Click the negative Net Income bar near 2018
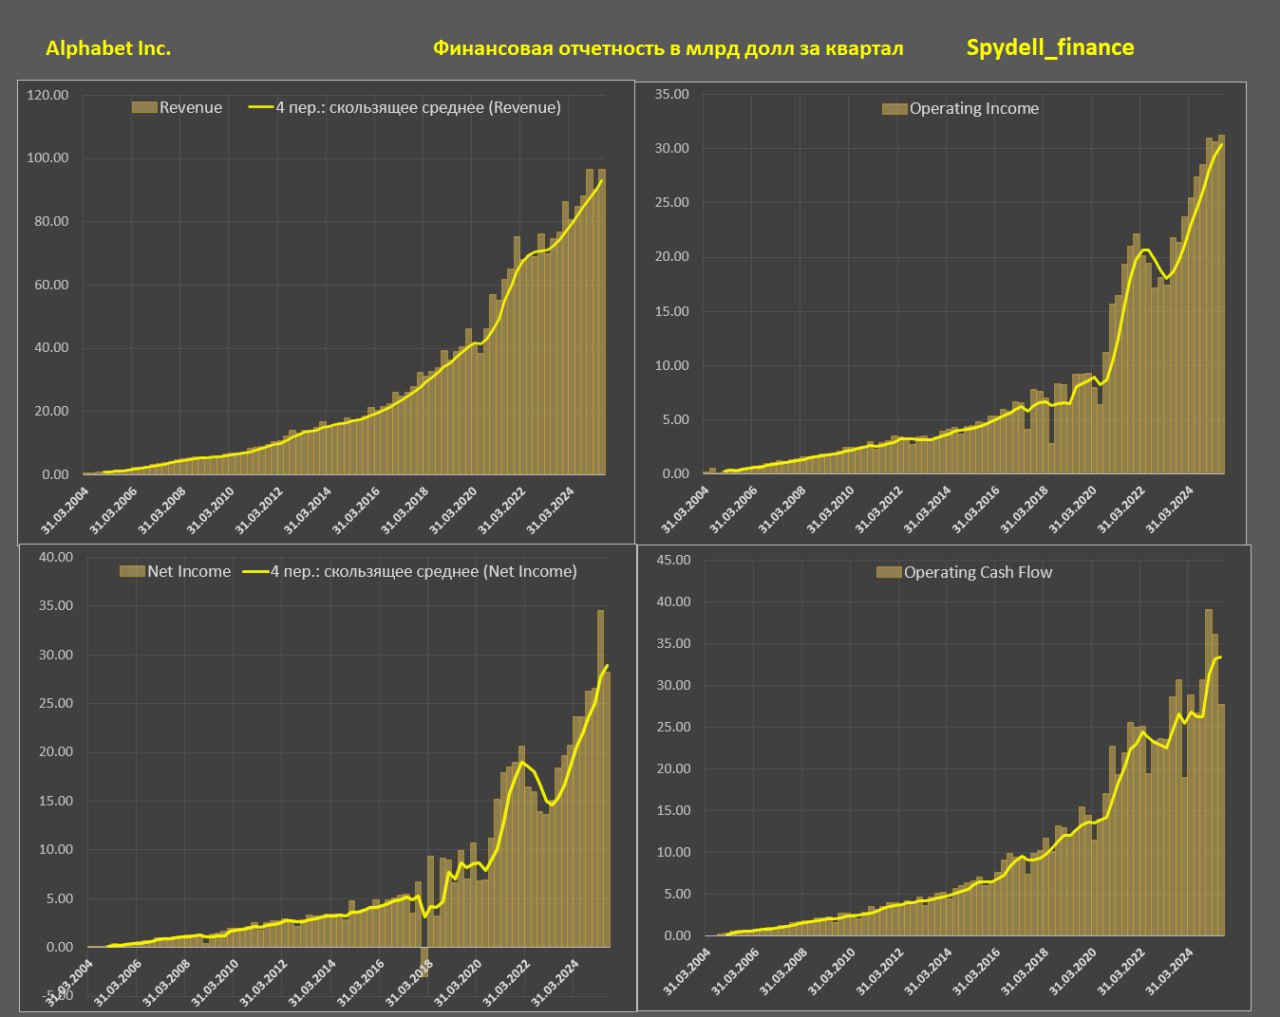Viewport: 1280px width, 1017px height. (x=424, y=961)
